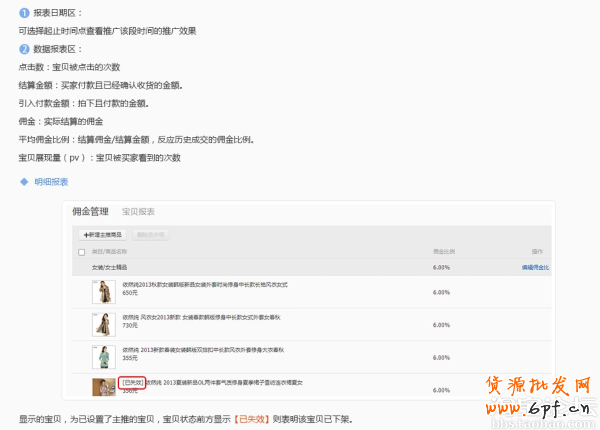This screenshot has width=600, height=430.
Task: Open the fourth product thumbnail marked 已失效
Action: pos(102,386)
